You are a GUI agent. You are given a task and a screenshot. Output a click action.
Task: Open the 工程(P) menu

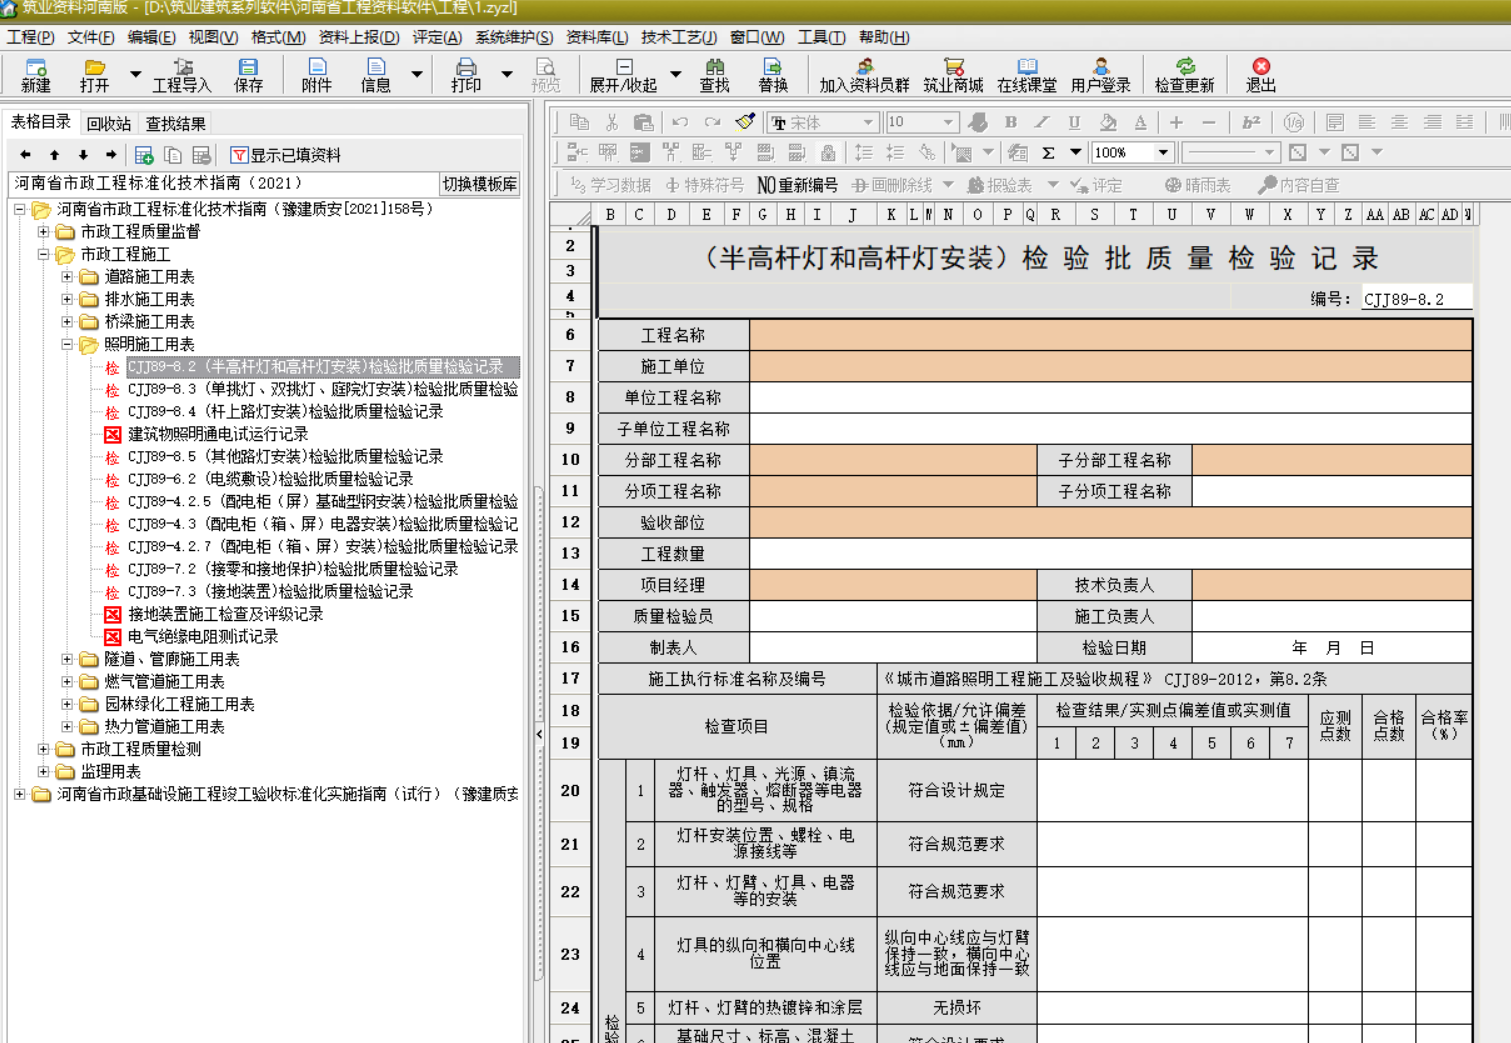tap(31, 37)
